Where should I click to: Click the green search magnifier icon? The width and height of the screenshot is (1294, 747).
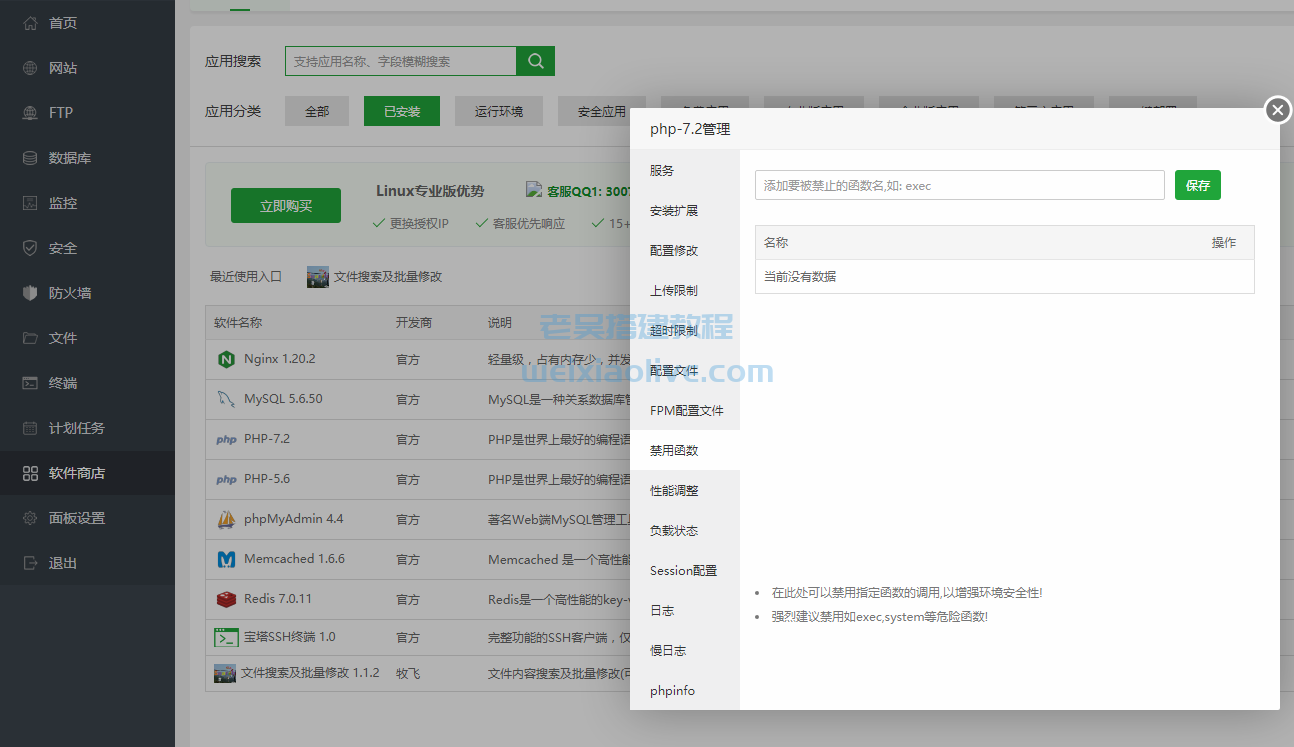[534, 60]
